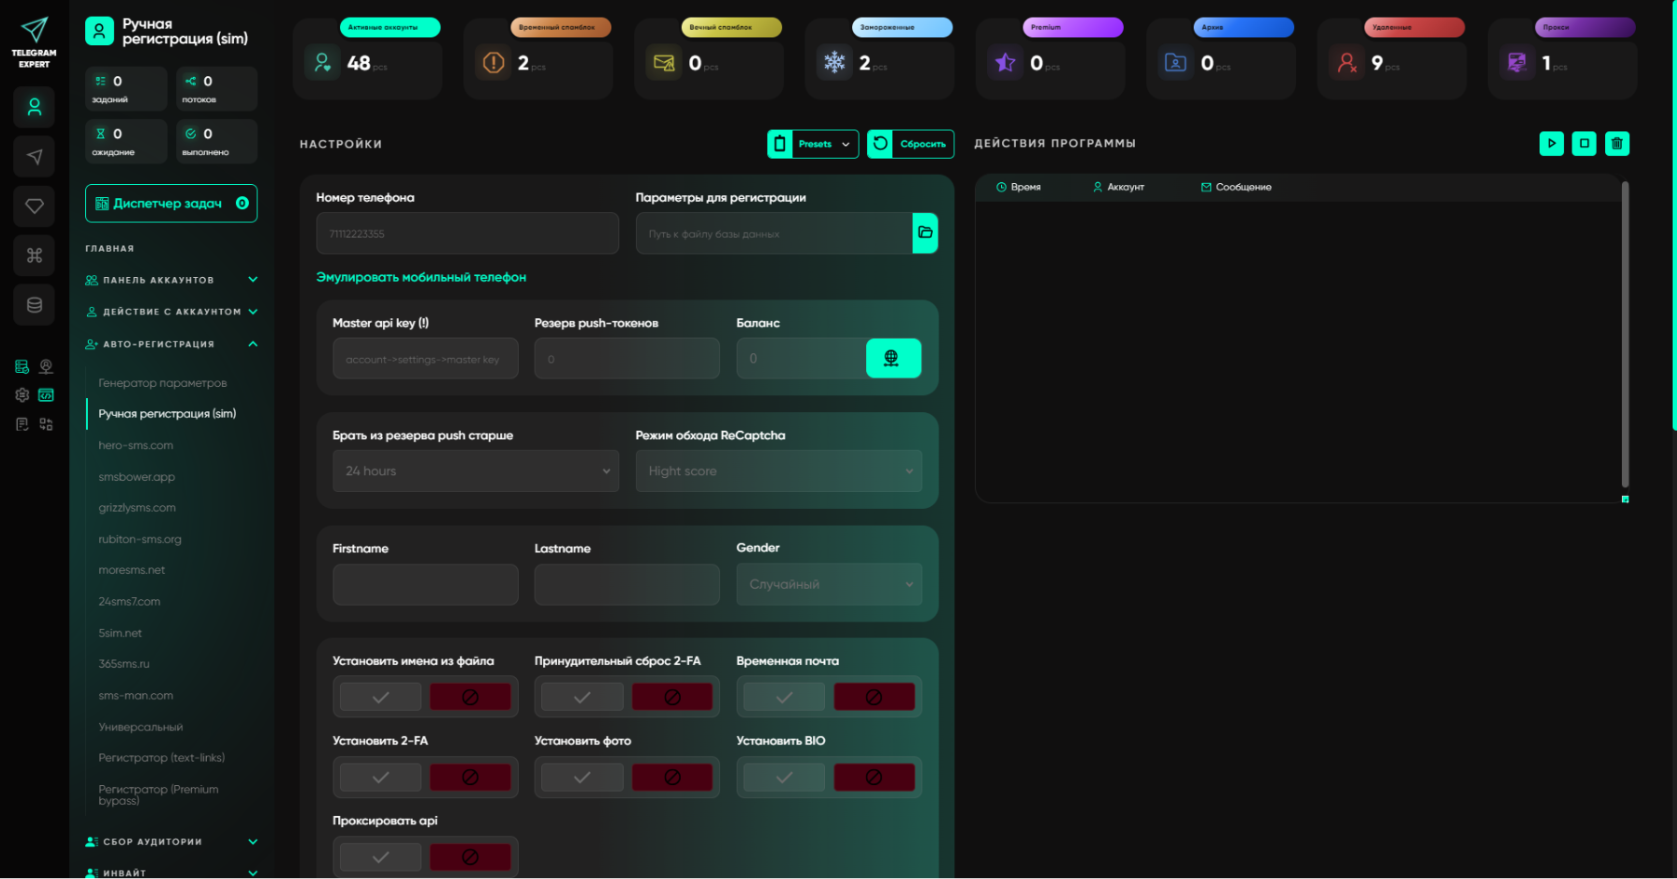Open Диспетчер задач task manager
The height and width of the screenshot is (879, 1677).
(x=171, y=203)
